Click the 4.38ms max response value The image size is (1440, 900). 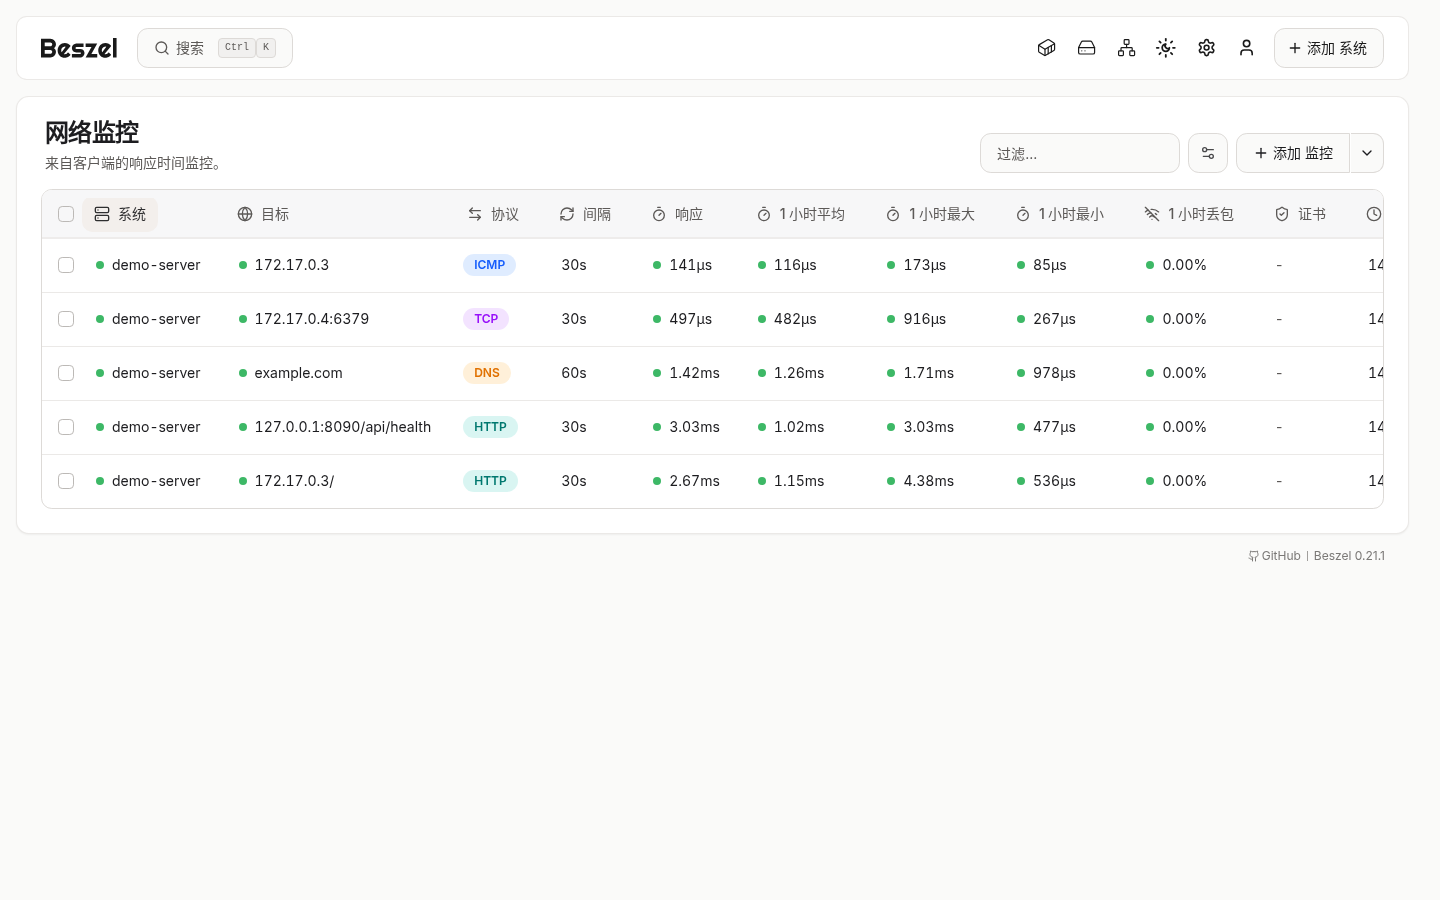click(x=929, y=481)
